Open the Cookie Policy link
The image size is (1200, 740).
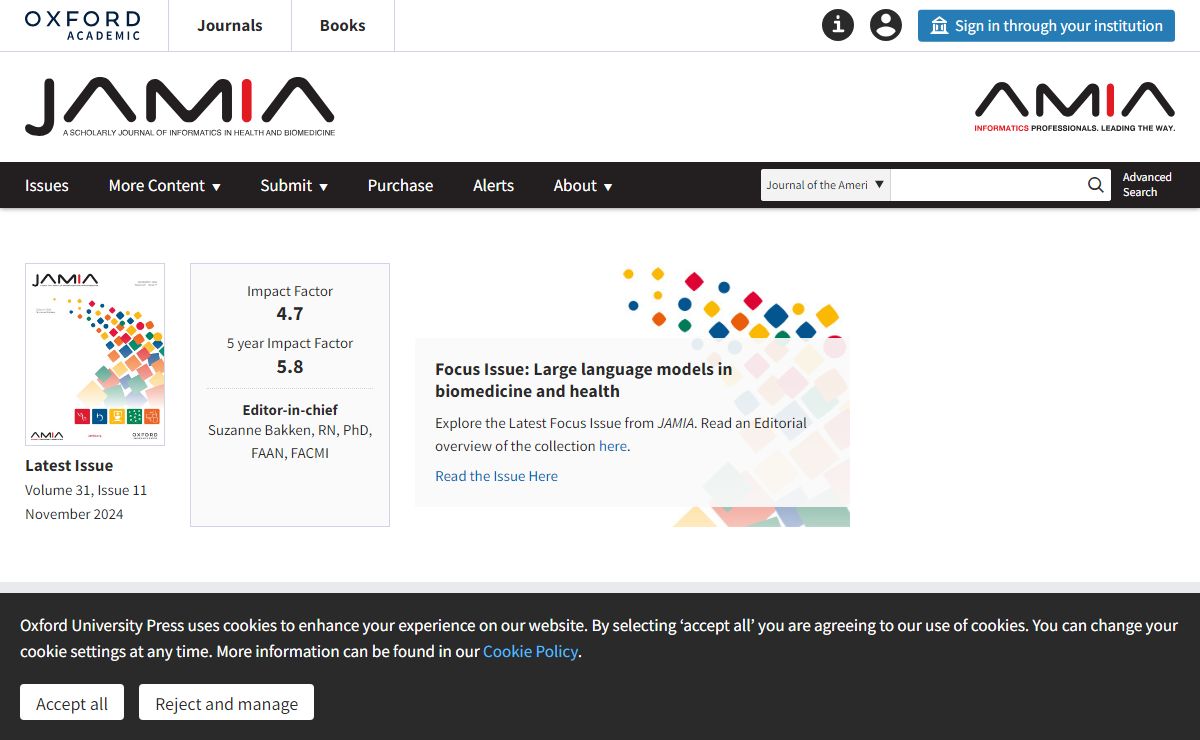pos(530,651)
